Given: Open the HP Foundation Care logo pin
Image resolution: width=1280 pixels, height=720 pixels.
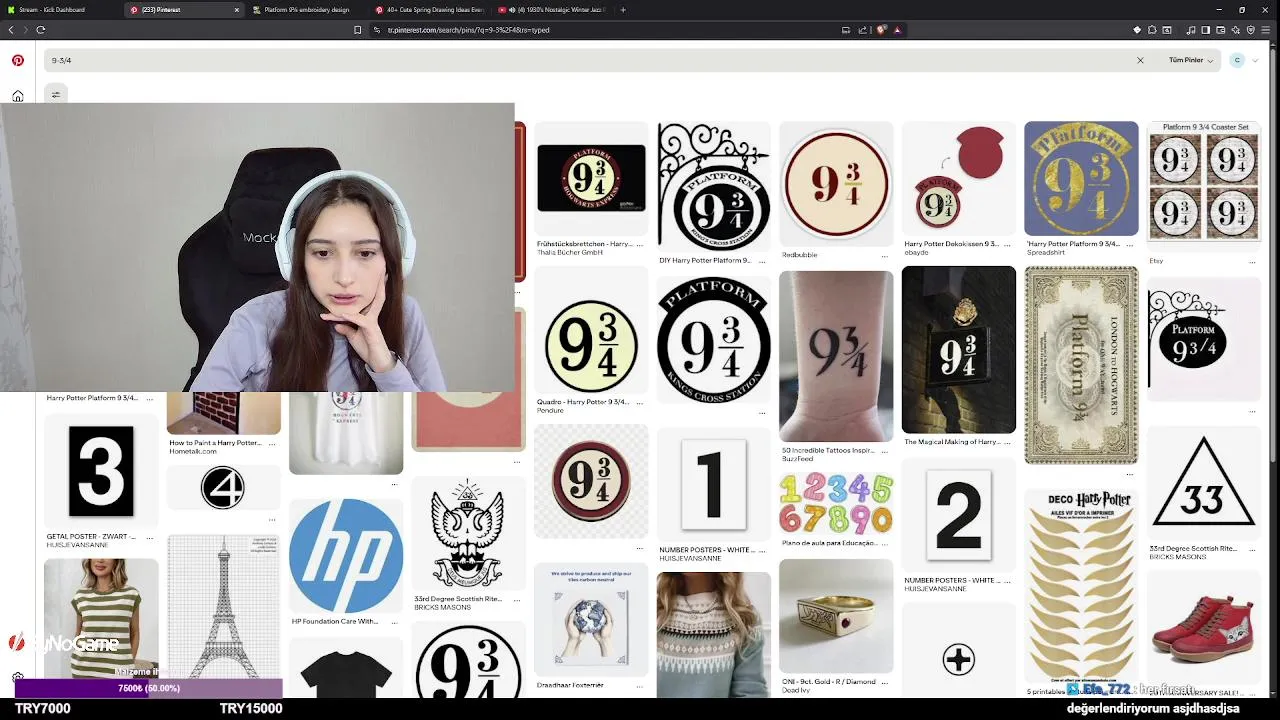Looking at the screenshot, I should 346,556.
